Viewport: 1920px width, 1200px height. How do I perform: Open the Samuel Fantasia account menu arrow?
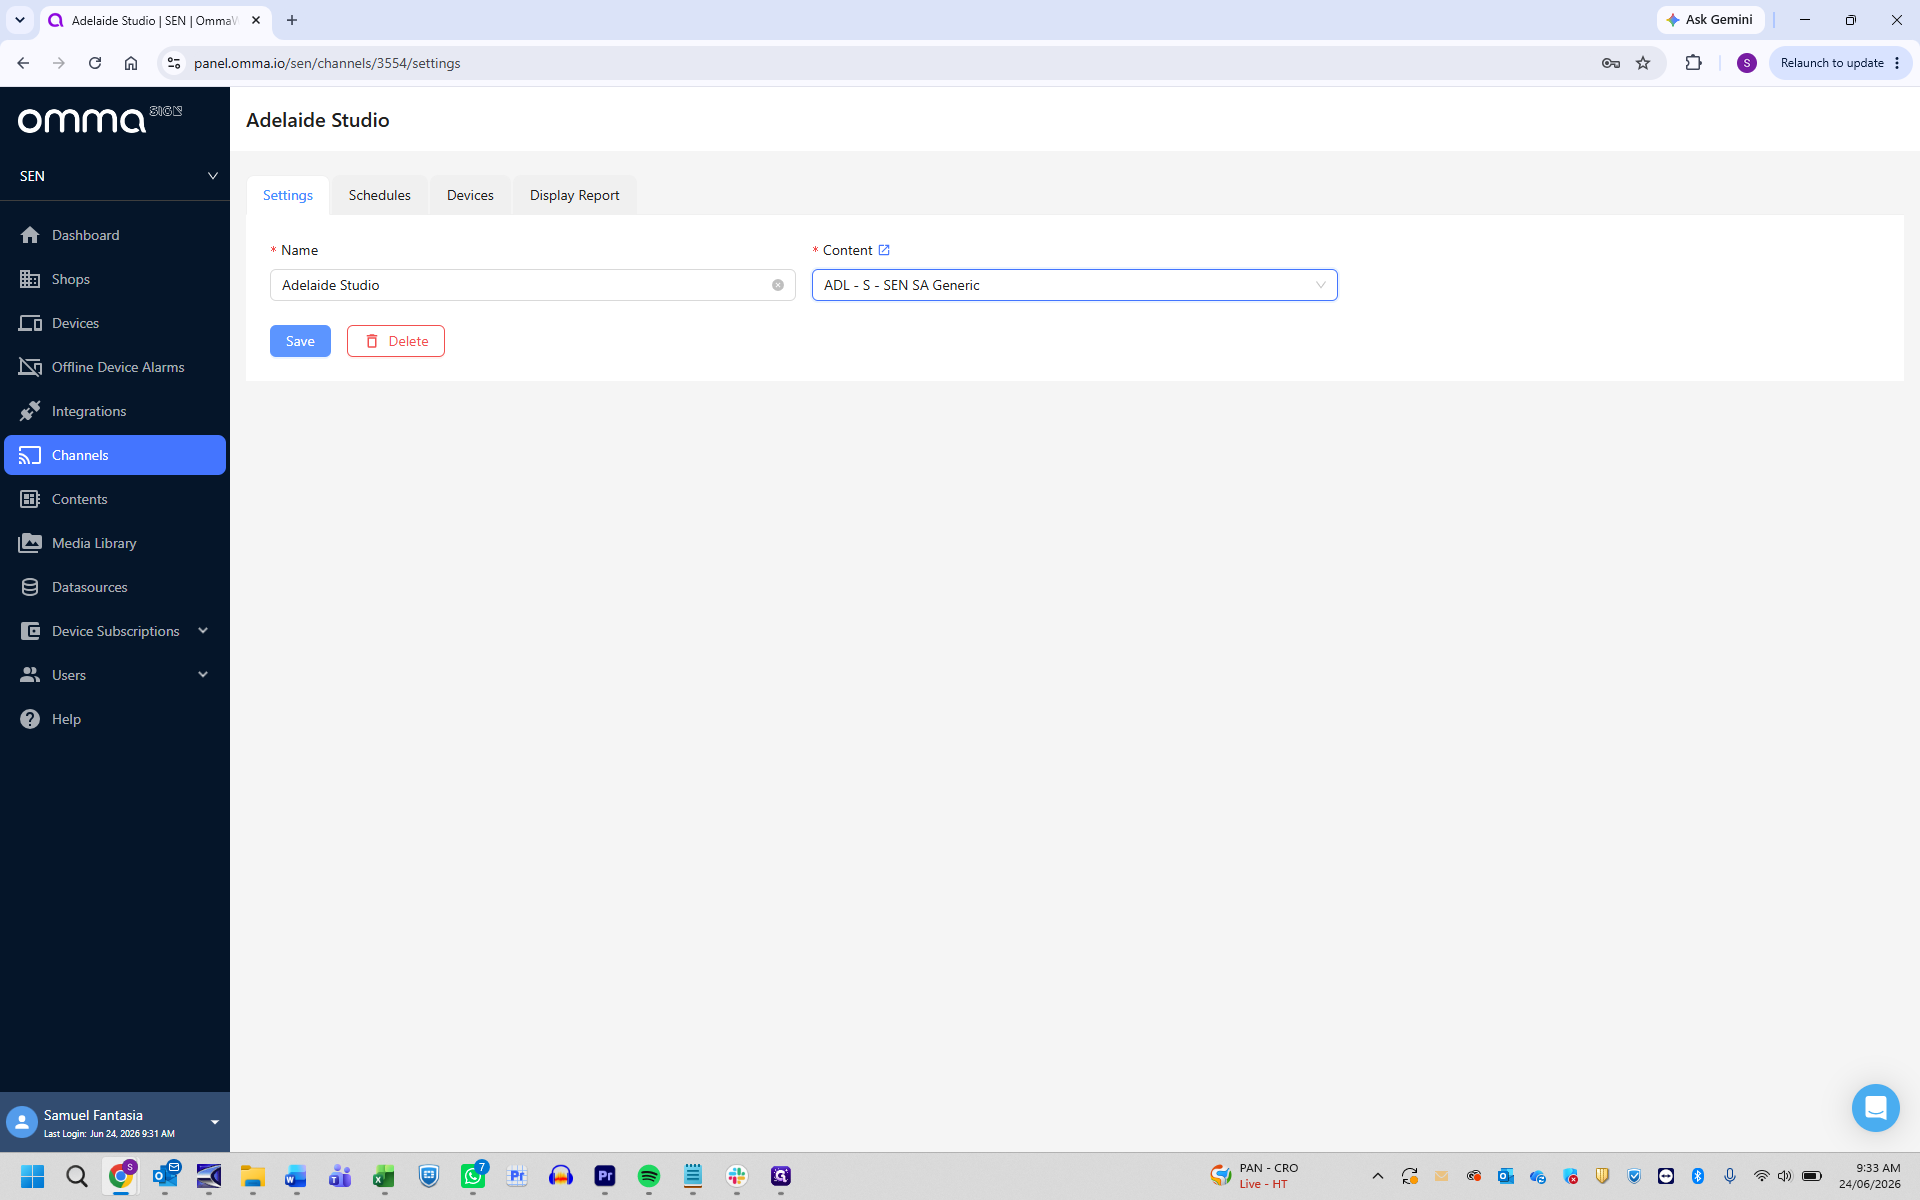click(214, 1122)
